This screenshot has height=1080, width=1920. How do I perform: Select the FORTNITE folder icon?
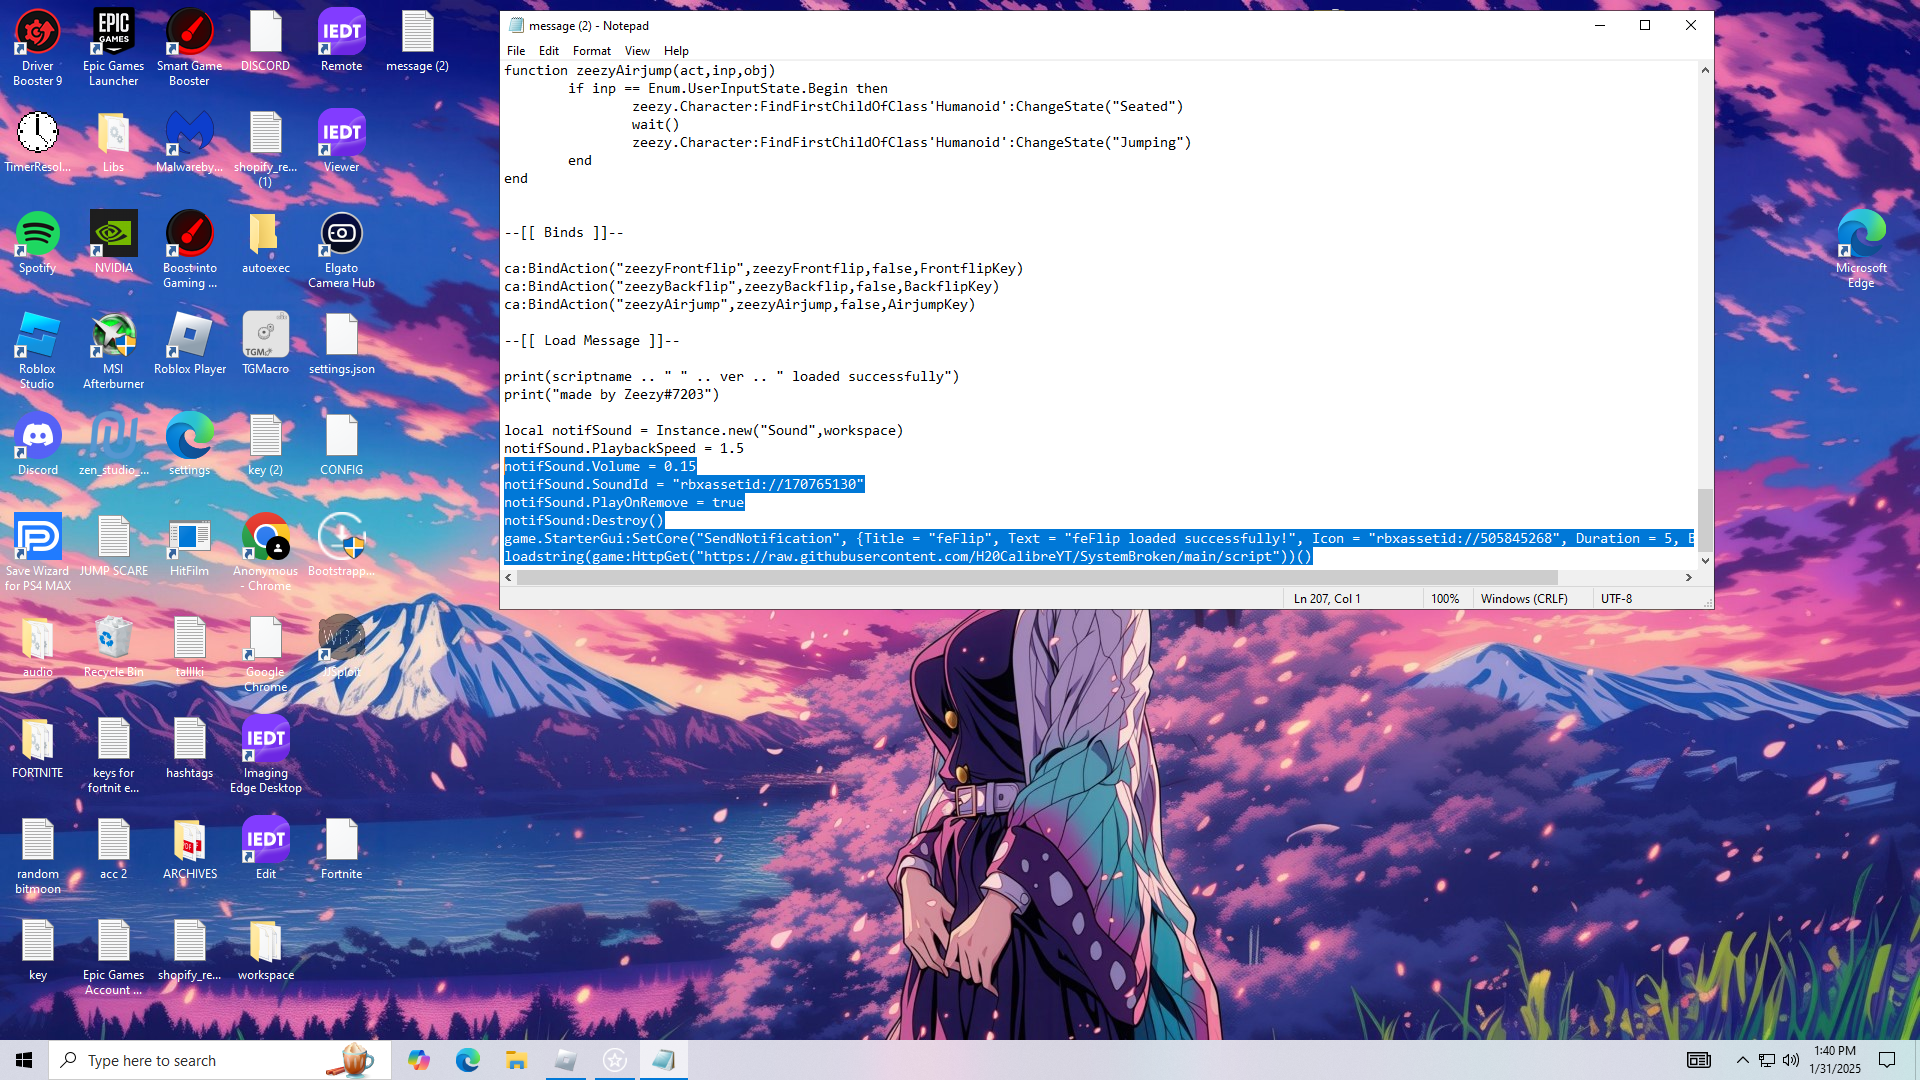pyautogui.click(x=38, y=748)
